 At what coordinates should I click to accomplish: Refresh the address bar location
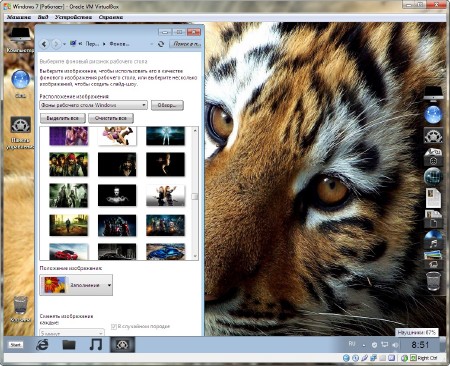tap(161, 44)
